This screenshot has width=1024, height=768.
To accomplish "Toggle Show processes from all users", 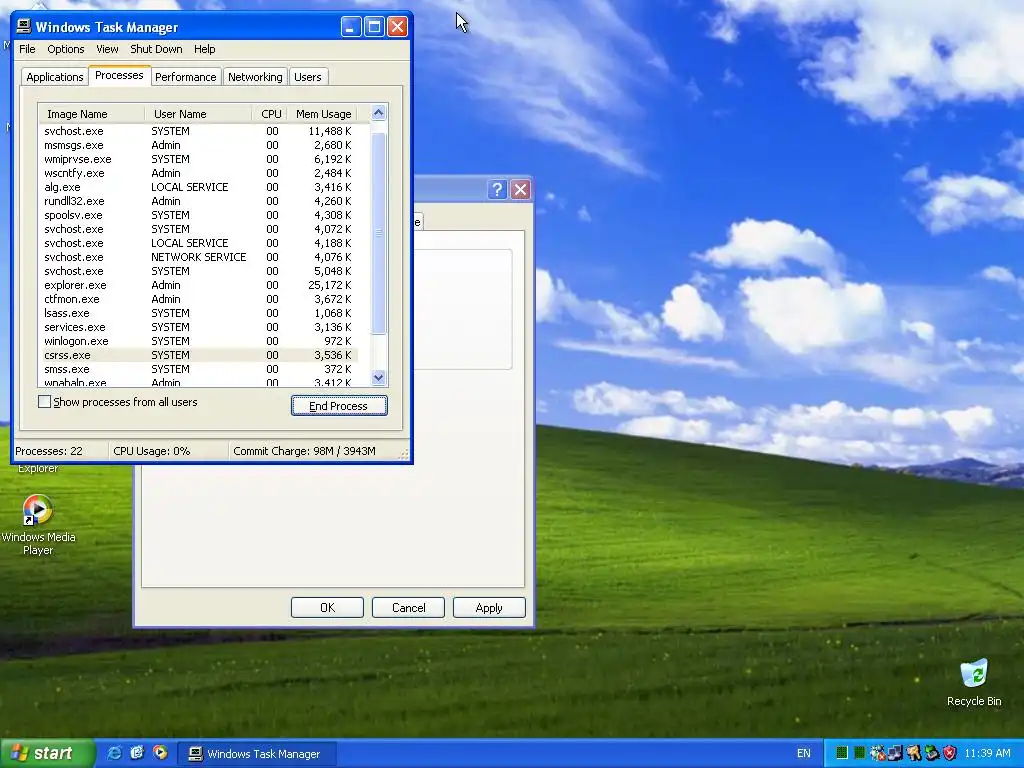I will point(44,402).
